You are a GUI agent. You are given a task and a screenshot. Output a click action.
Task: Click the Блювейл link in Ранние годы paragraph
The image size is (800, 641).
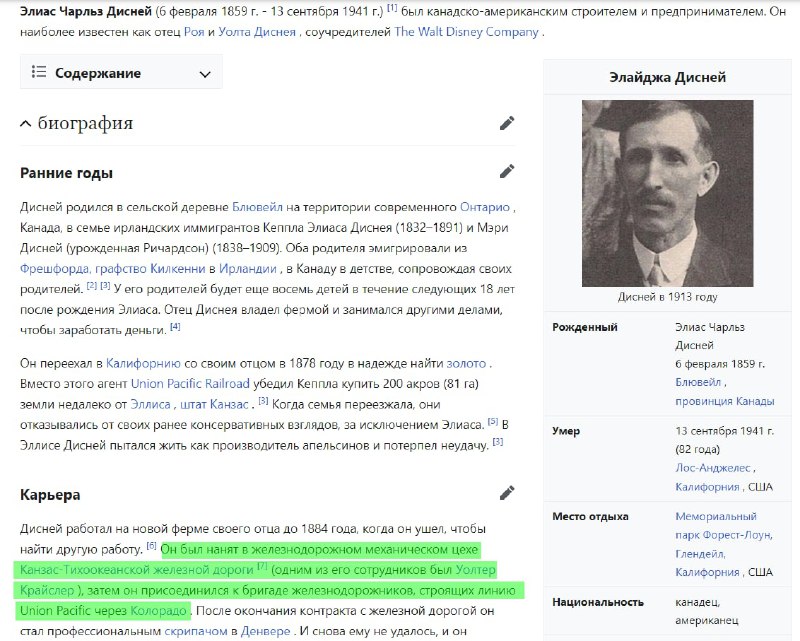click(x=257, y=207)
